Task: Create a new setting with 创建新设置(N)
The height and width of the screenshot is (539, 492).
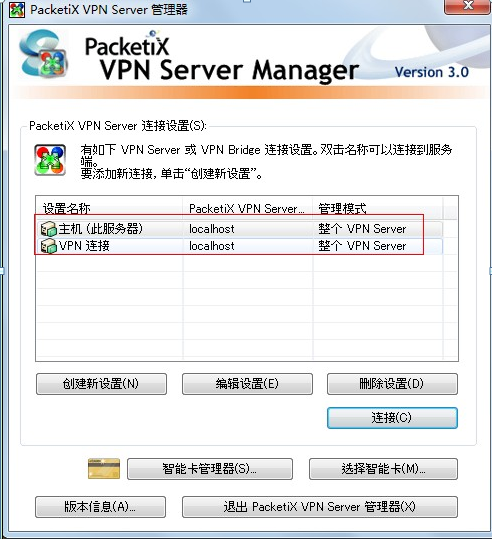Action: 101,384
